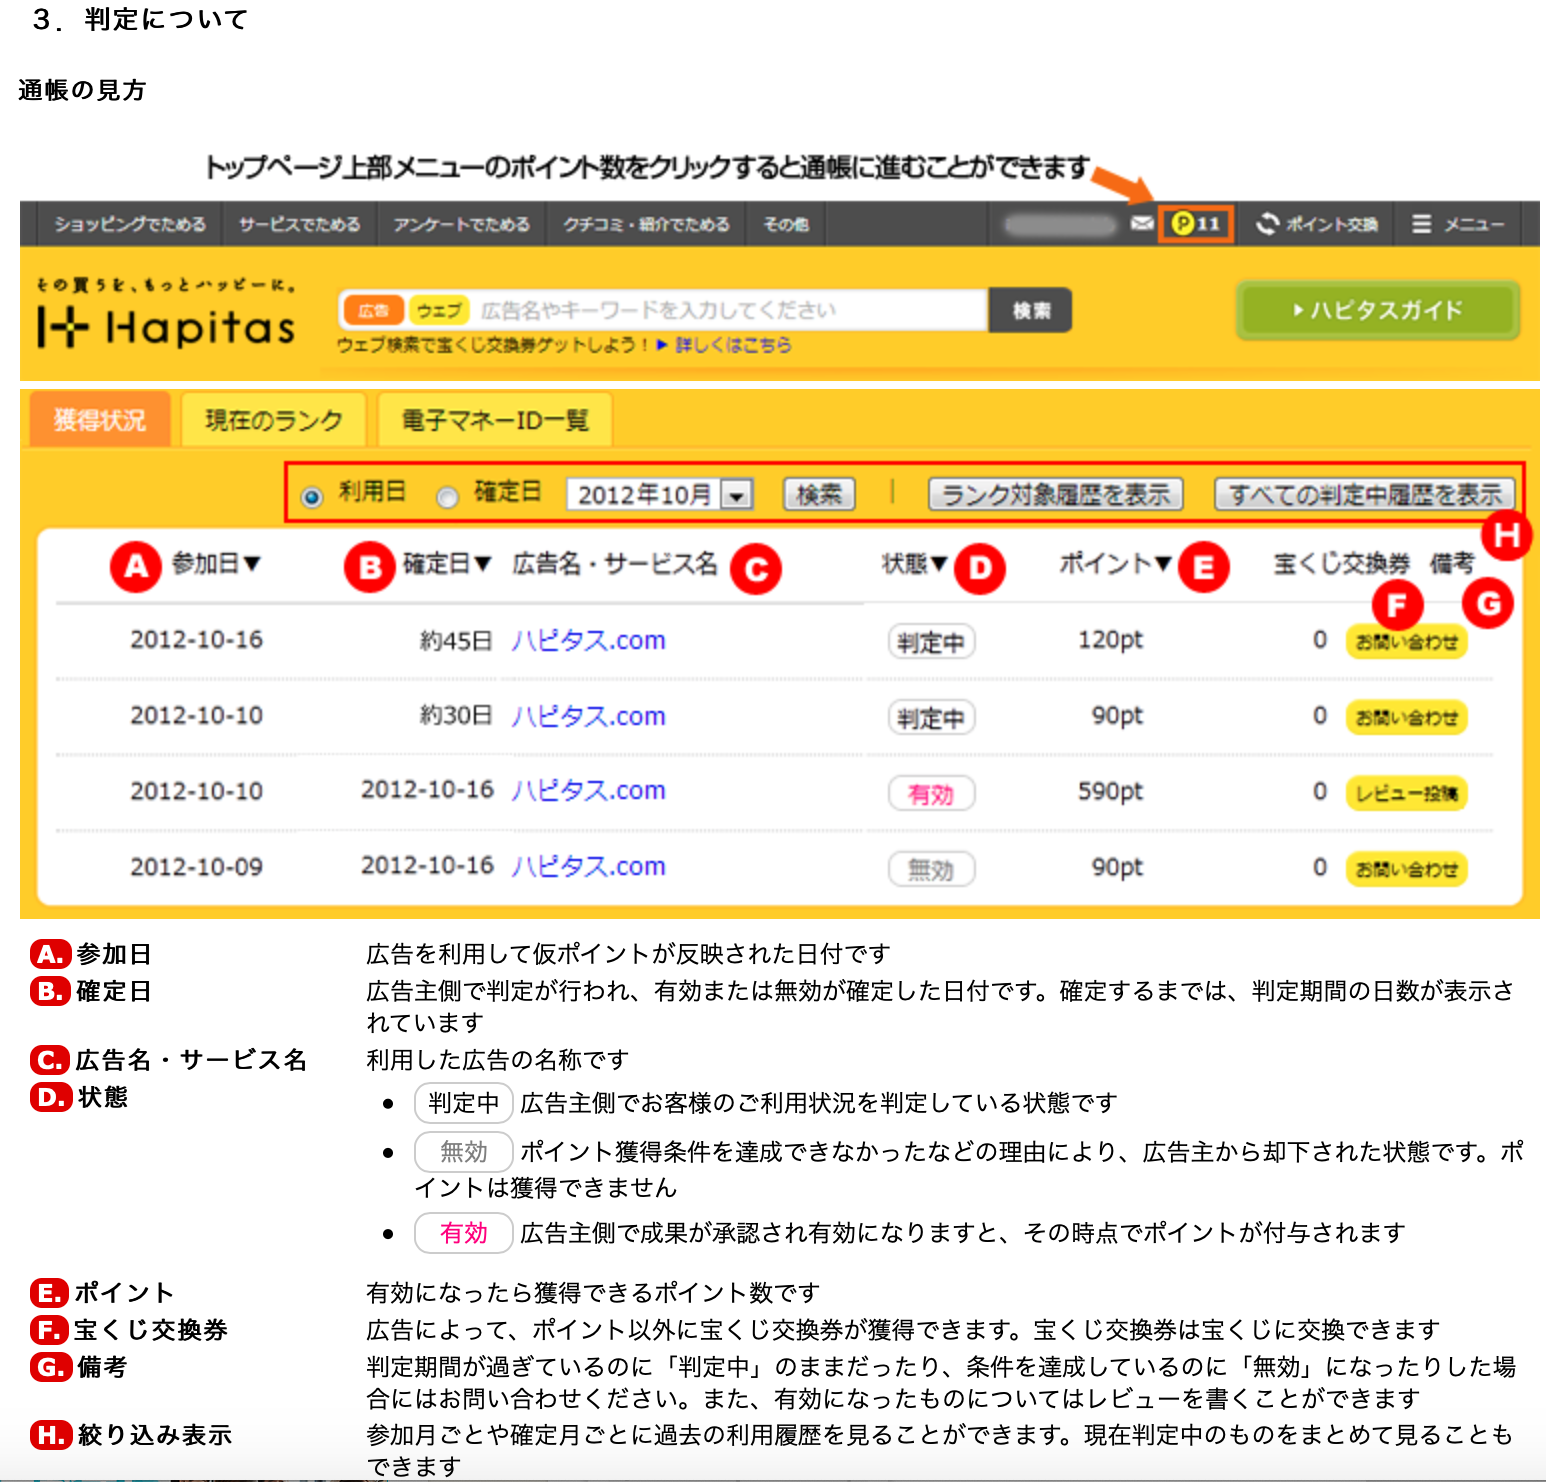This screenshot has height=1482, width=1546.
Task: Open クチコミ・紹介でためる menu item
Action: (646, 224)
